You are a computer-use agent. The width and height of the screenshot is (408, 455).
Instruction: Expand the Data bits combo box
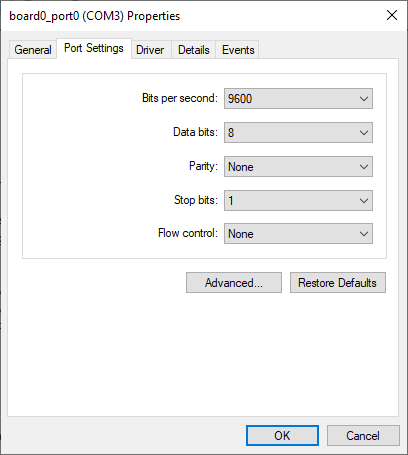(x=298, y=133)
